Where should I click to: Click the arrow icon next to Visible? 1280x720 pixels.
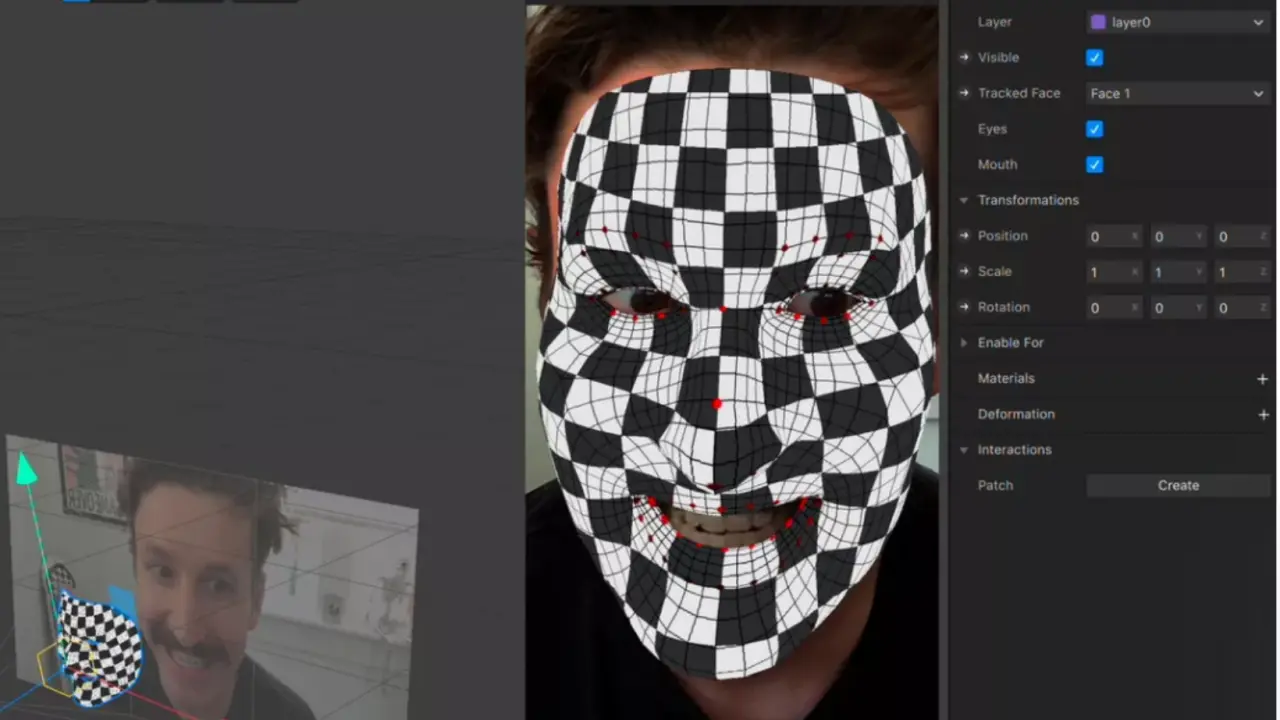point(964,58)
